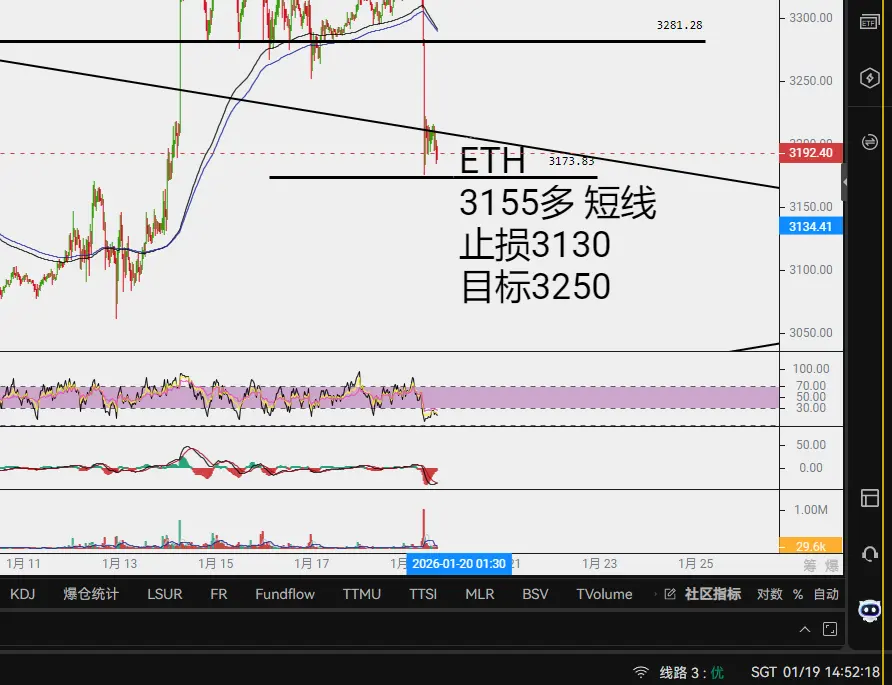The height and width of the screenshot is (685, 892).
Task: Click the 1月 13 date axis label
Action: point(119,564)
